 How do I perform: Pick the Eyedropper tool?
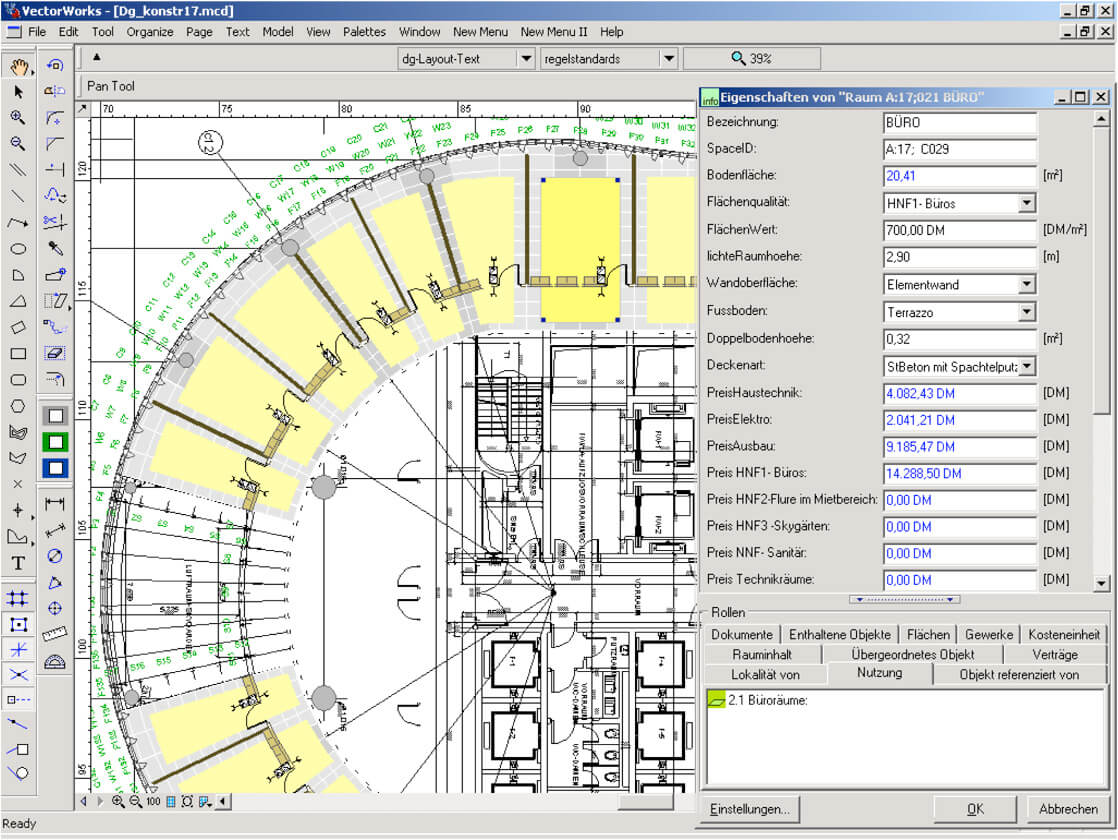point(55,248)
